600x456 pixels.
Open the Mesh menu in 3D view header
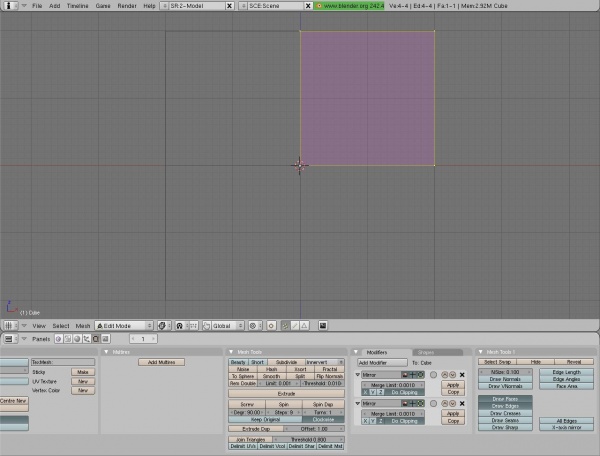[x=83, y=326]
